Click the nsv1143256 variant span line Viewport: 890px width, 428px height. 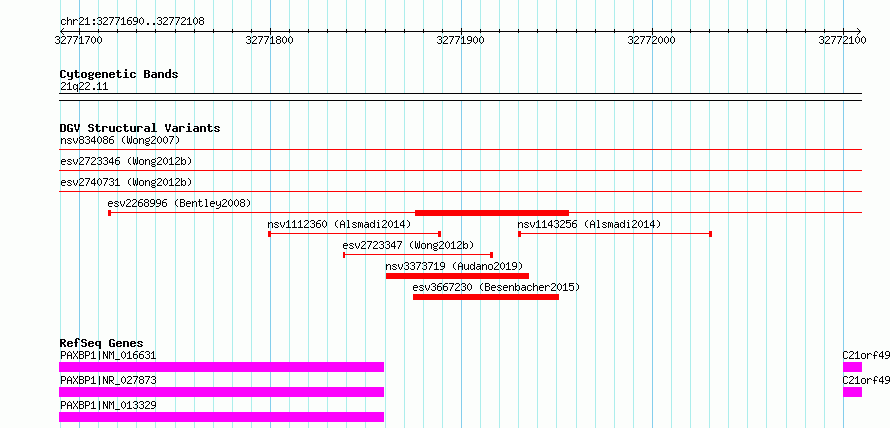pos(615,234)
